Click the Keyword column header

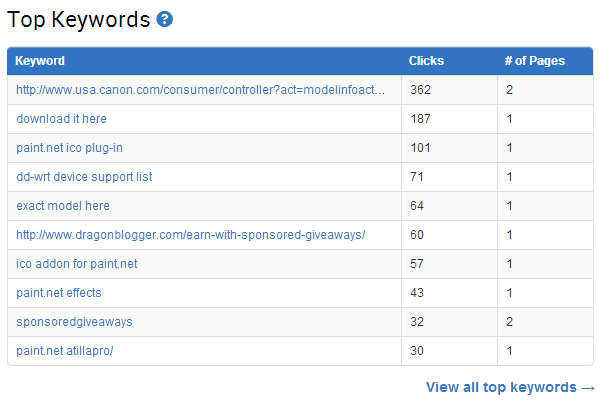click(x=40, y=61)
